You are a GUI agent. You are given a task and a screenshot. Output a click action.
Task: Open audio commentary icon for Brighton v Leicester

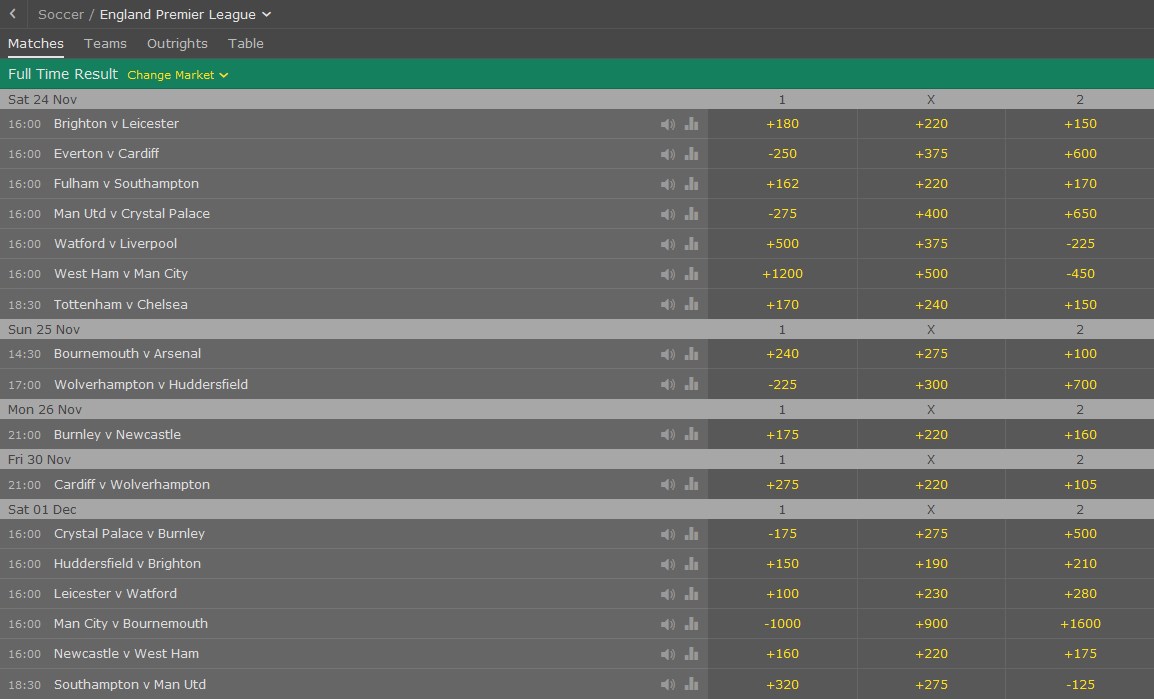pyautogui.click(x=668, y=124)
